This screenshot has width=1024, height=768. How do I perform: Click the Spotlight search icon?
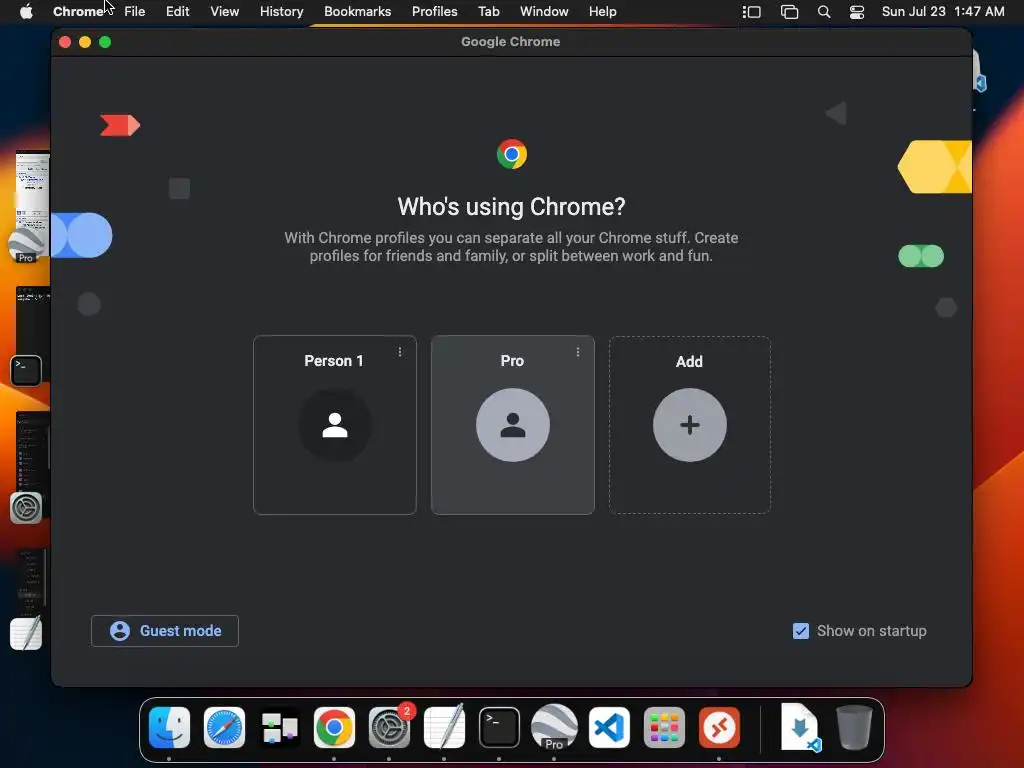[824, 12]
